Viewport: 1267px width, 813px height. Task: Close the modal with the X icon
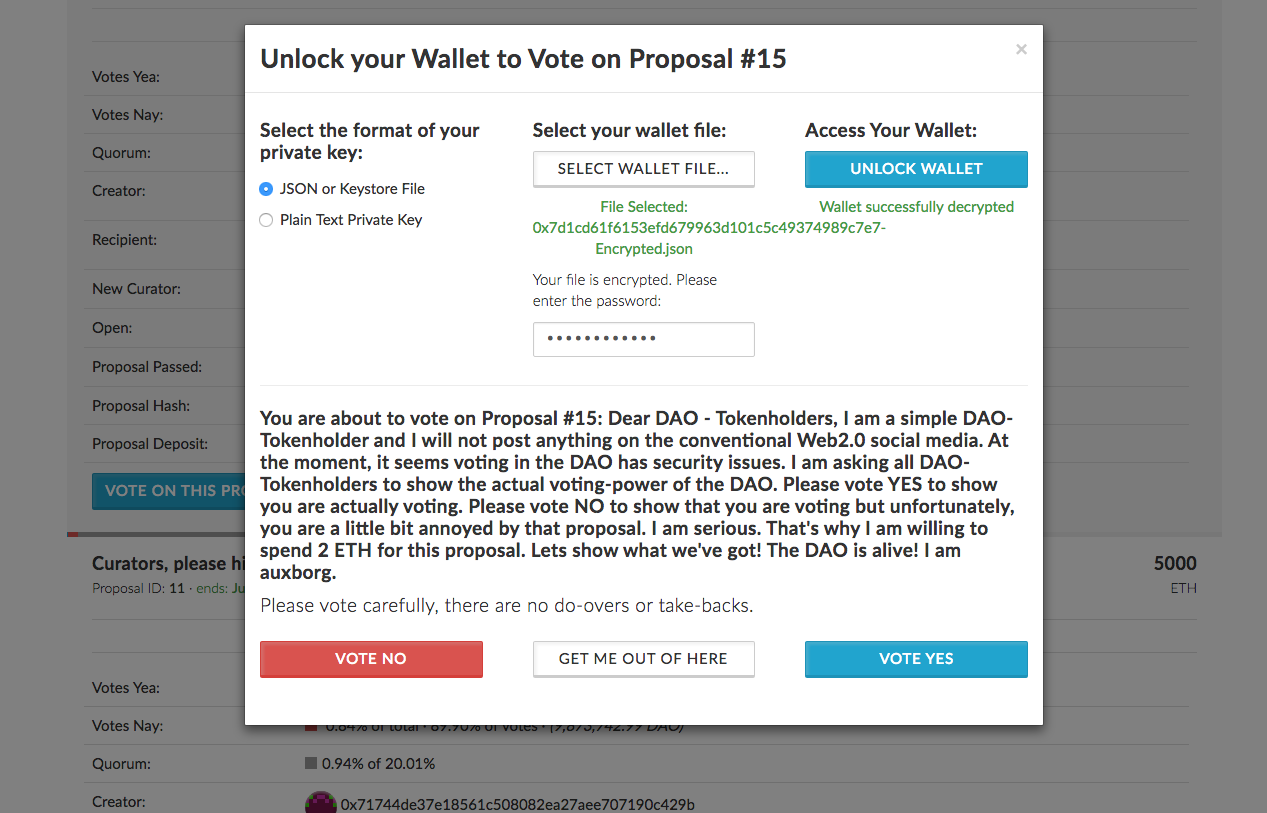pyautogui.click(x=1021, y=49)
